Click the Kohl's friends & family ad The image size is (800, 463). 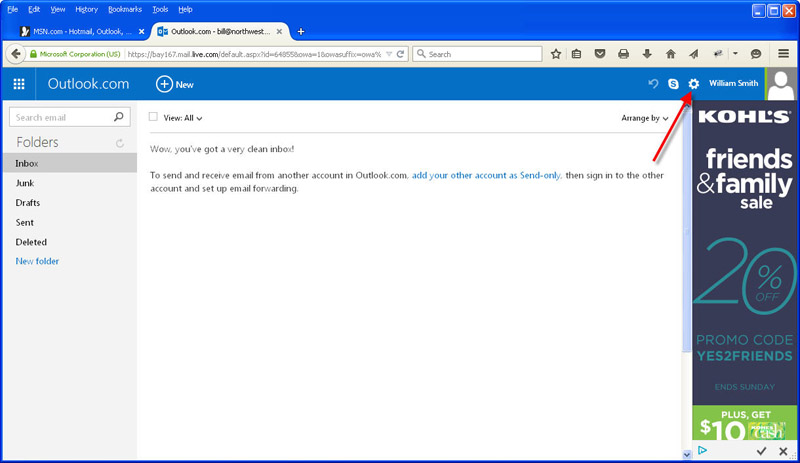[744, 271]
